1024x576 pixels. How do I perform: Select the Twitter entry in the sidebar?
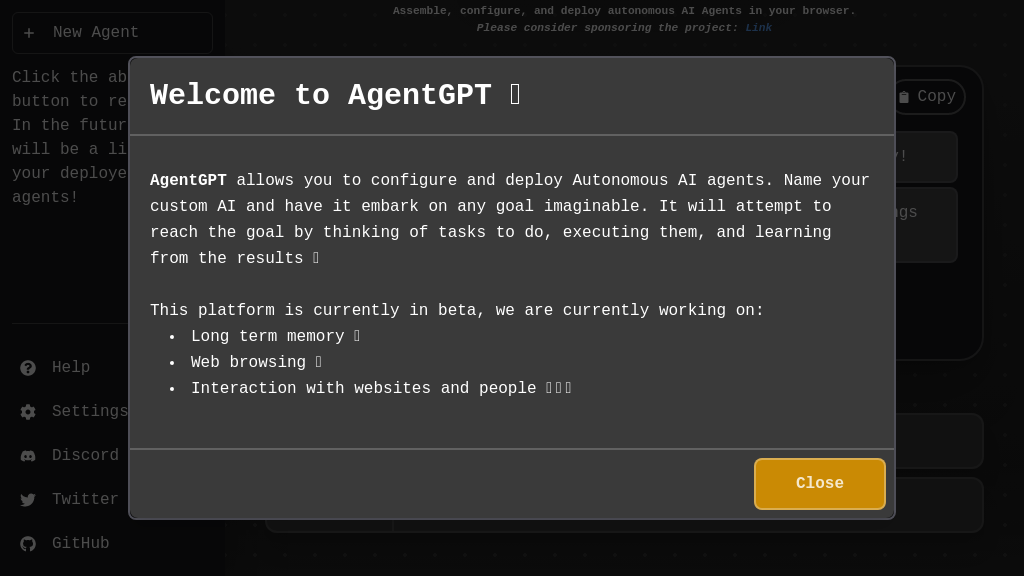[85, 499]
